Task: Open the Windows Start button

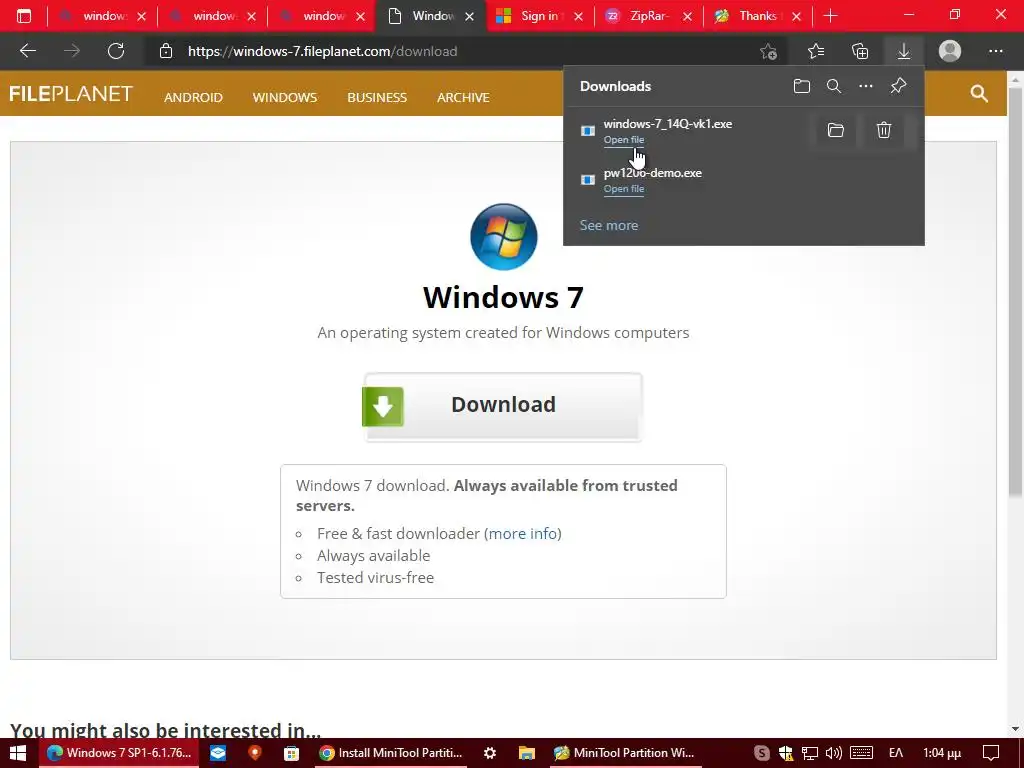Action: tap(18, 753)
